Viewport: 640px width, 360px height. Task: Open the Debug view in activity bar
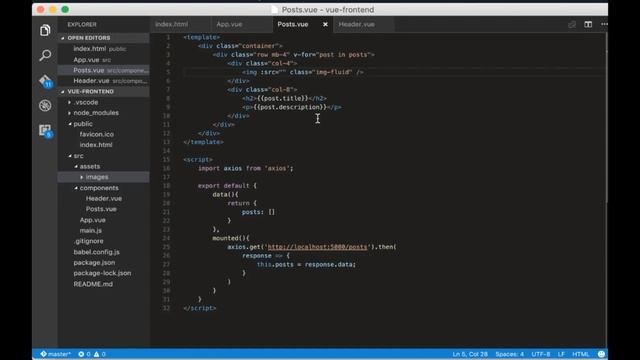[45, 106]
